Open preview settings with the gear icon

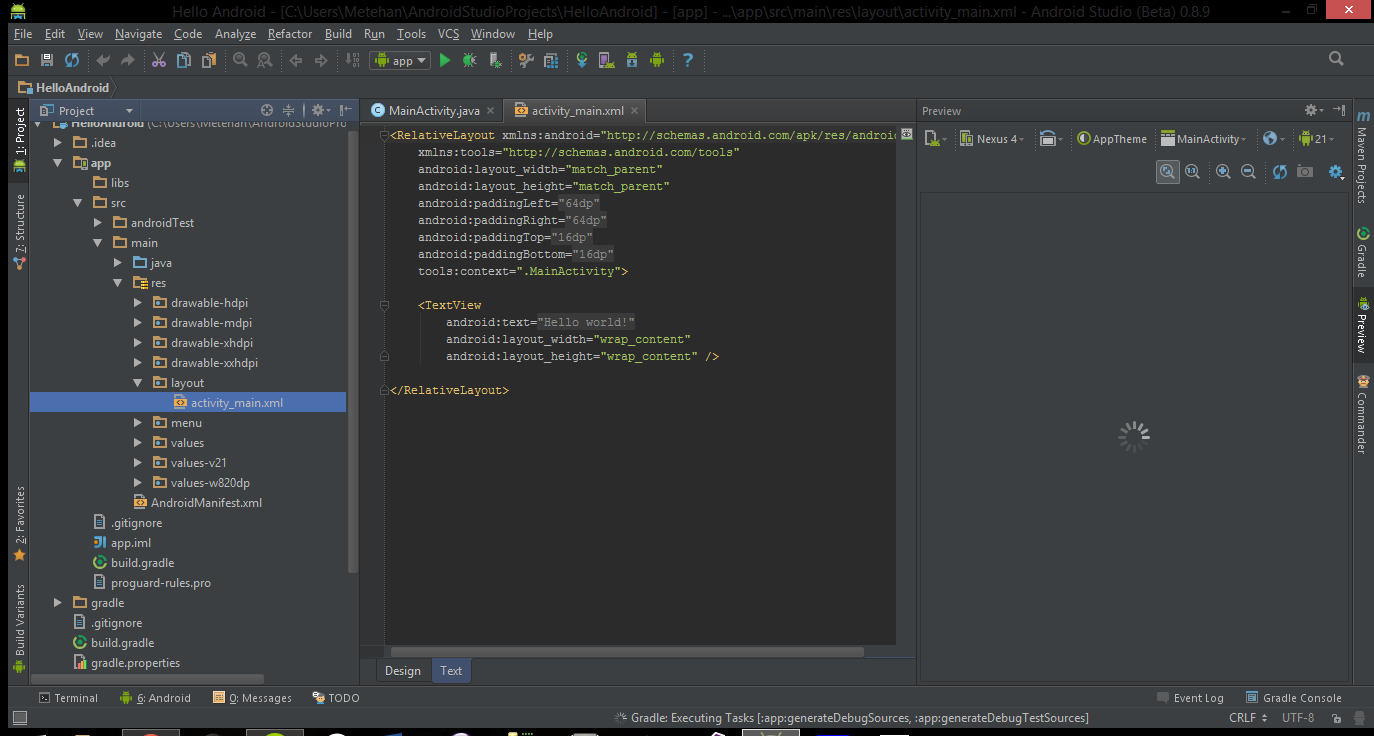coord(1334,171)
